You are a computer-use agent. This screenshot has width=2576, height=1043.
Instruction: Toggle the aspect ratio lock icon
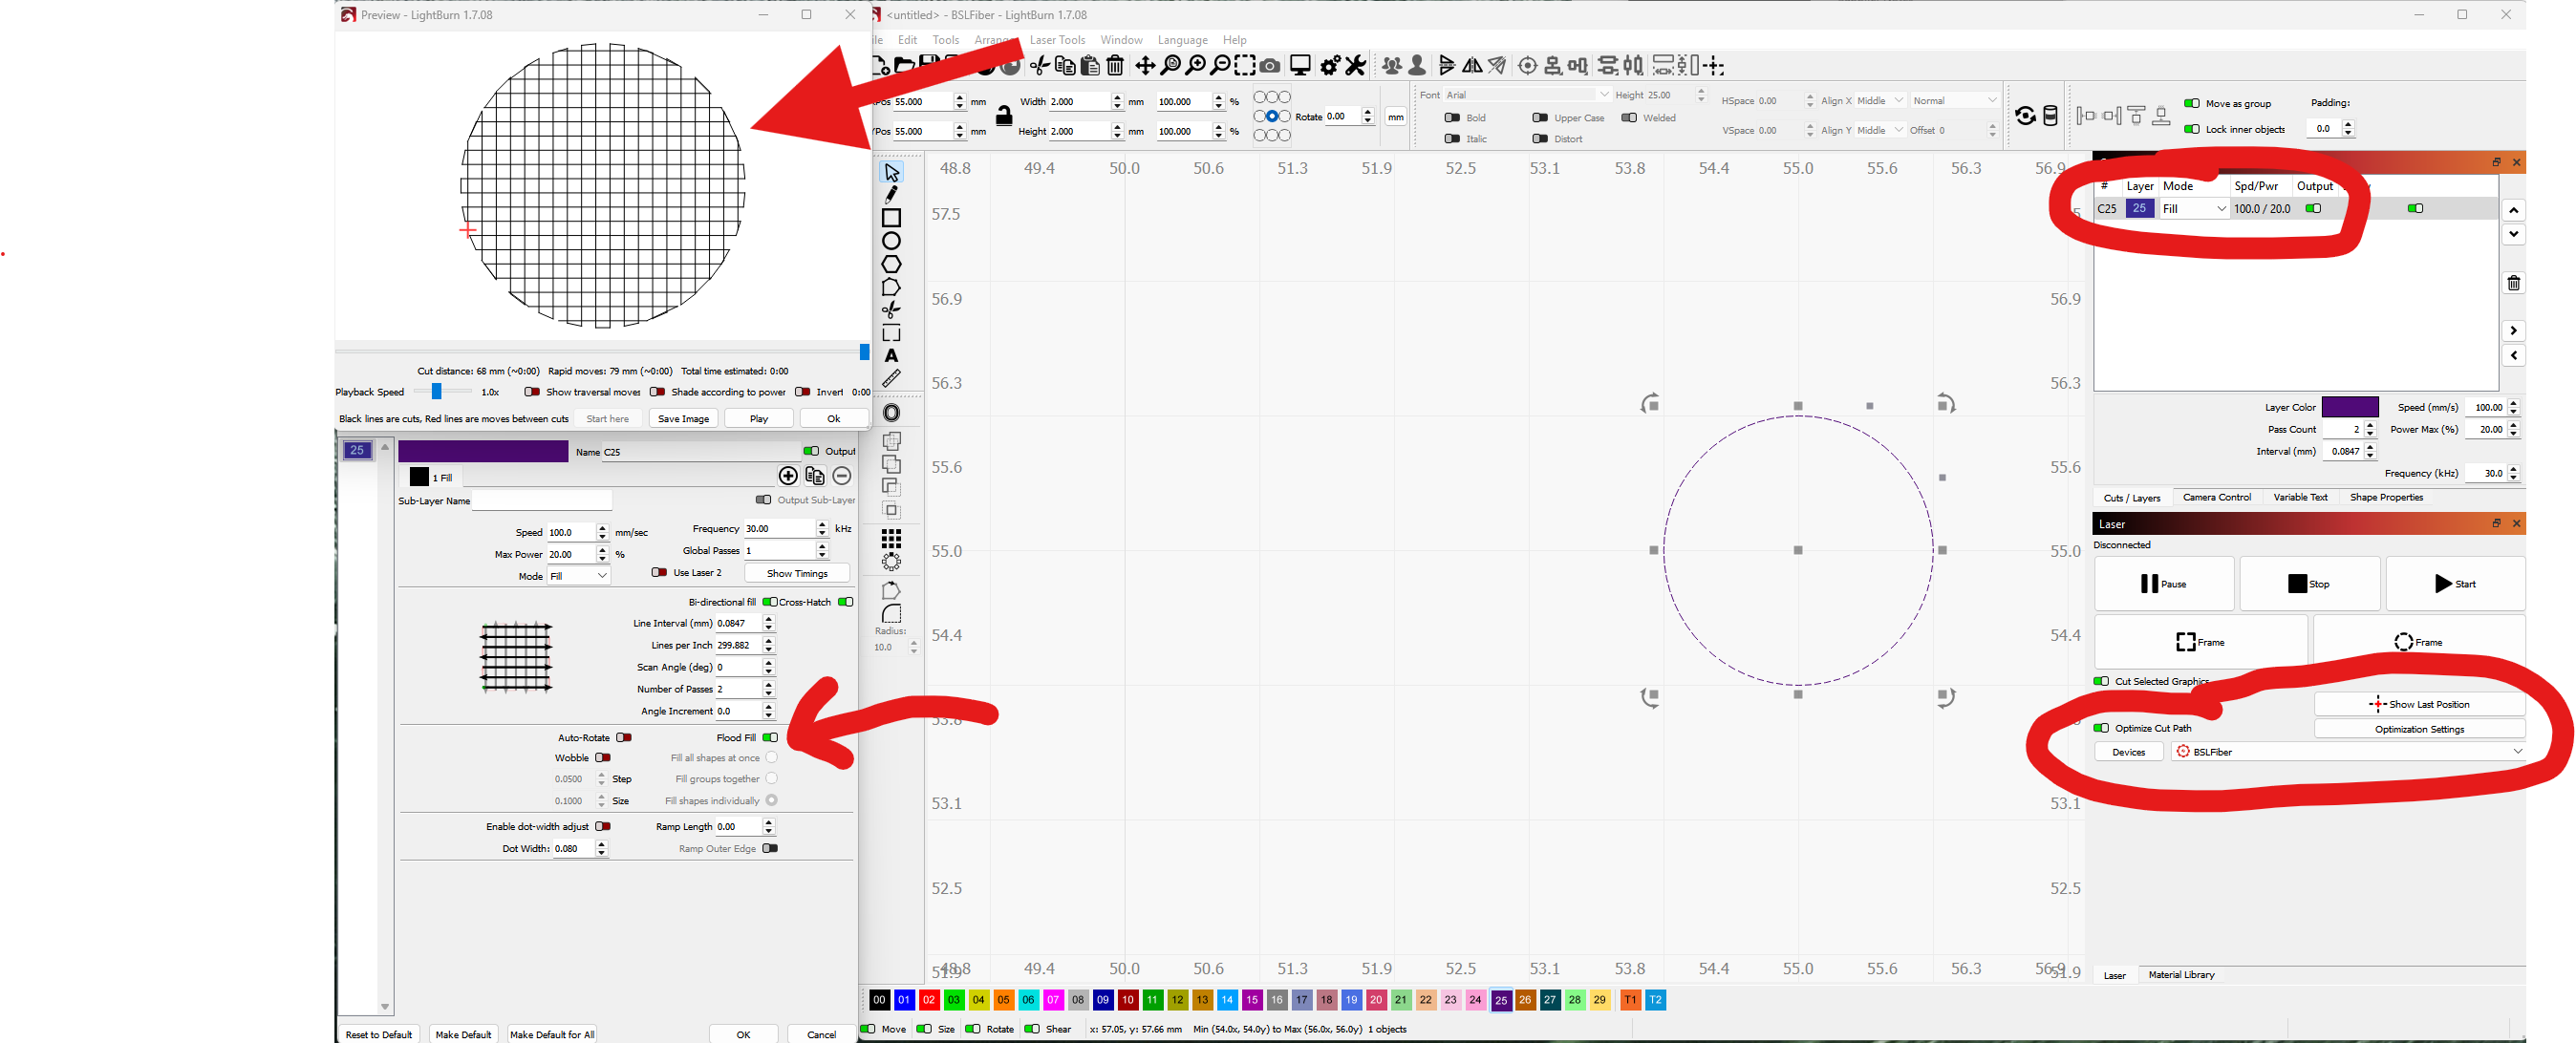pos(1004,117)
